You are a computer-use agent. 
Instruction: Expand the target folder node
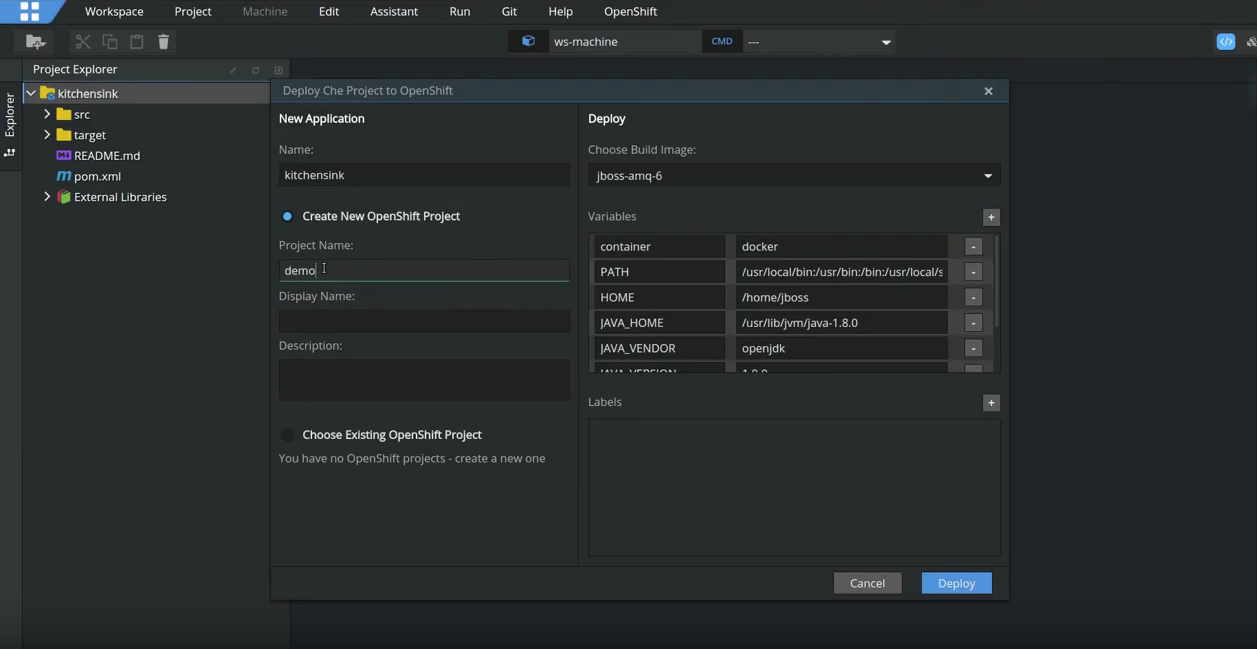click(47, 135)
